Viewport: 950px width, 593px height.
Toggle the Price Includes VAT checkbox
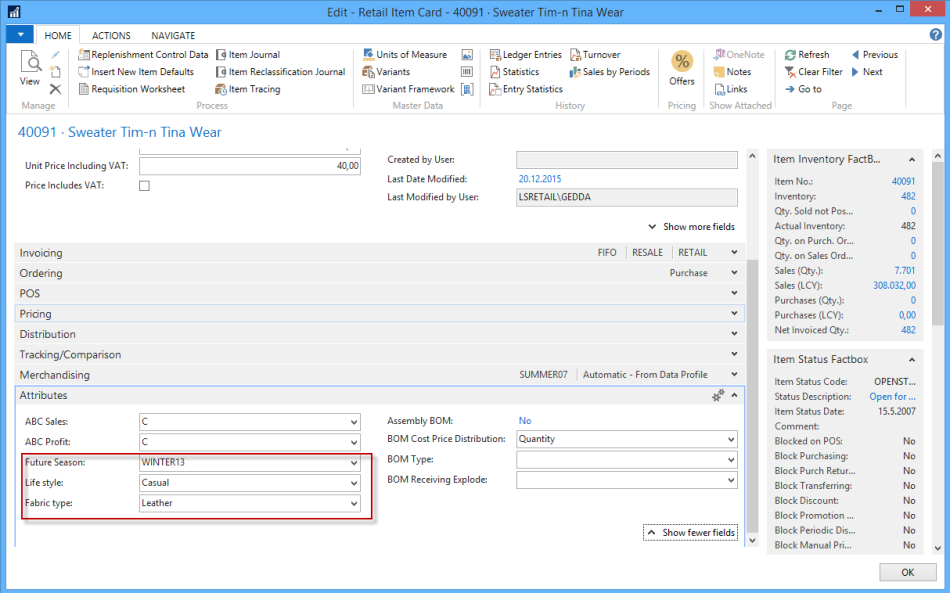pyautogui.click(x=144, y=186)
